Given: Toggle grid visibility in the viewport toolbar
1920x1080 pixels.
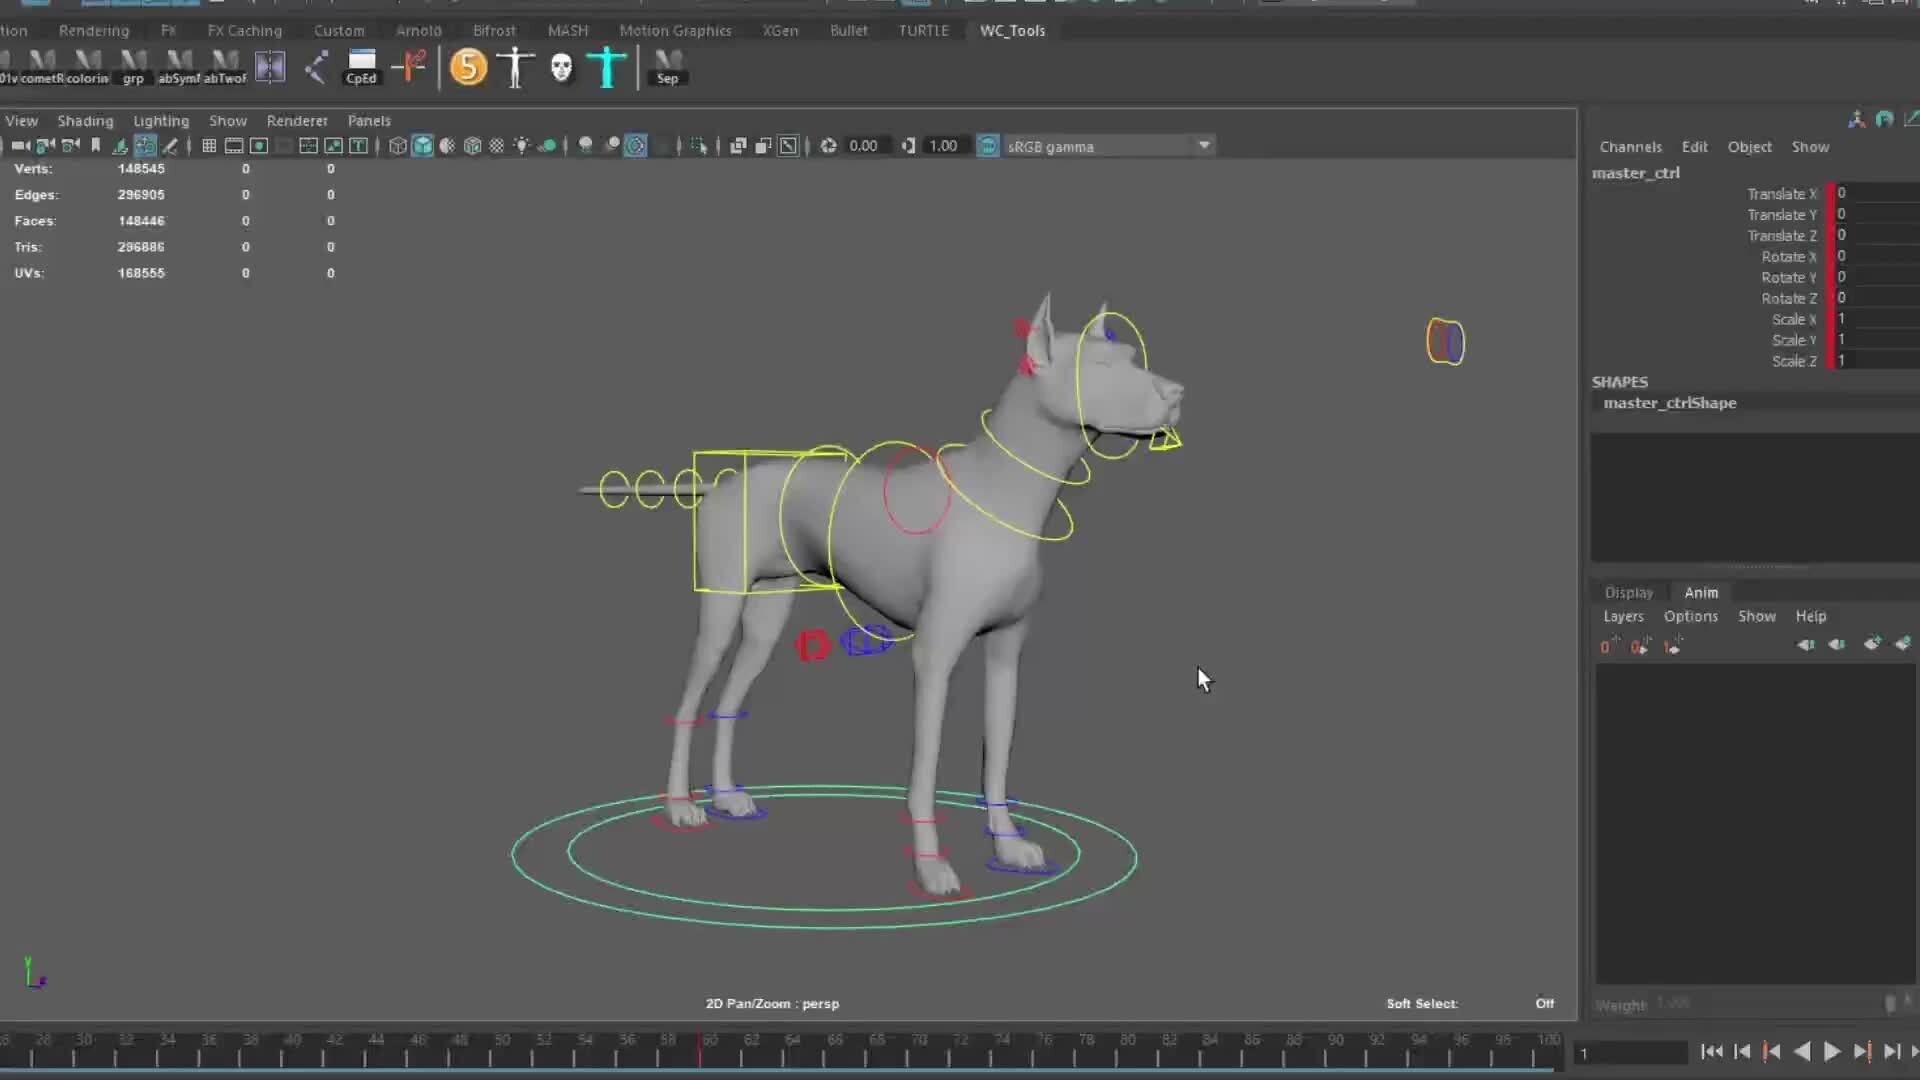Looking at the screenshot, I should 207,146.
